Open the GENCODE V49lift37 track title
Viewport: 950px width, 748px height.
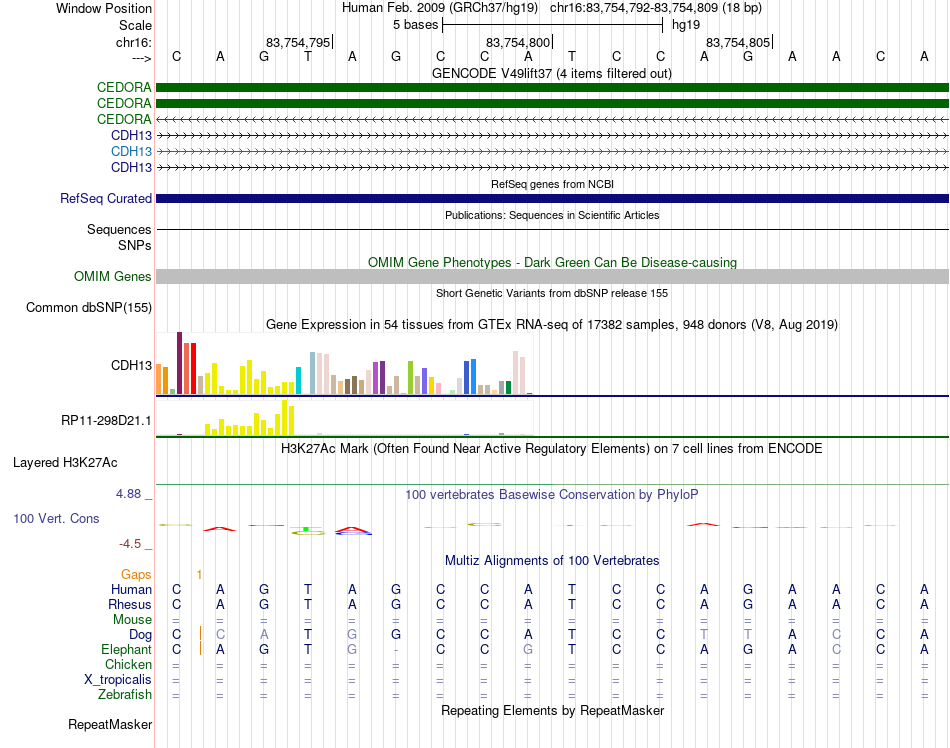(552, 73)
